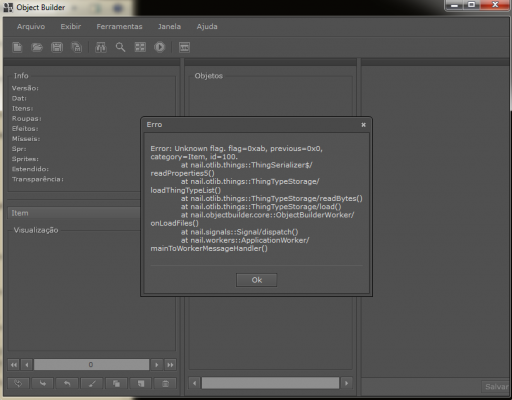
Task: Click the new object page icon
Action: coord(141,383)
